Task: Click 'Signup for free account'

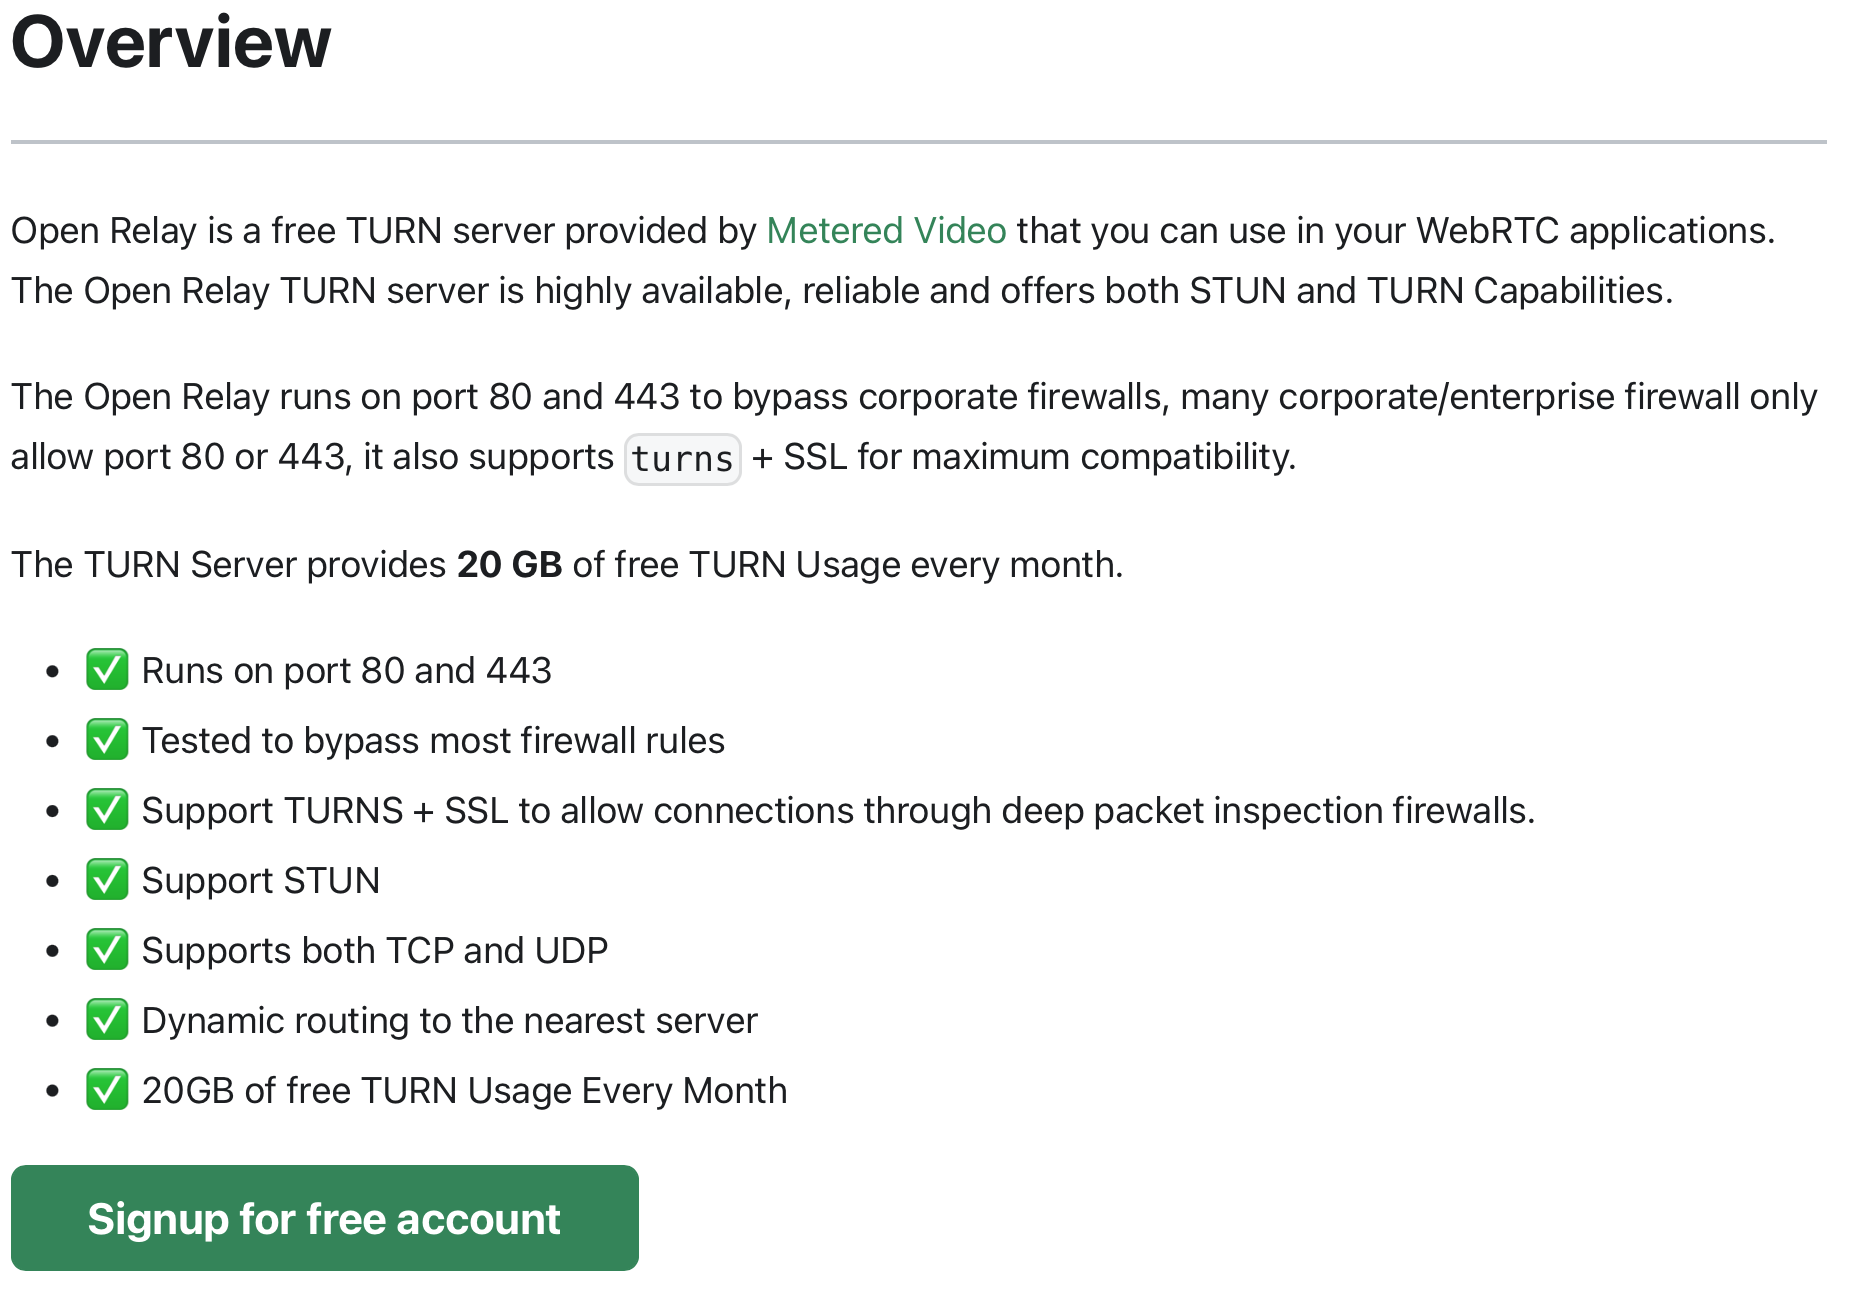Action: point(323,1218)
